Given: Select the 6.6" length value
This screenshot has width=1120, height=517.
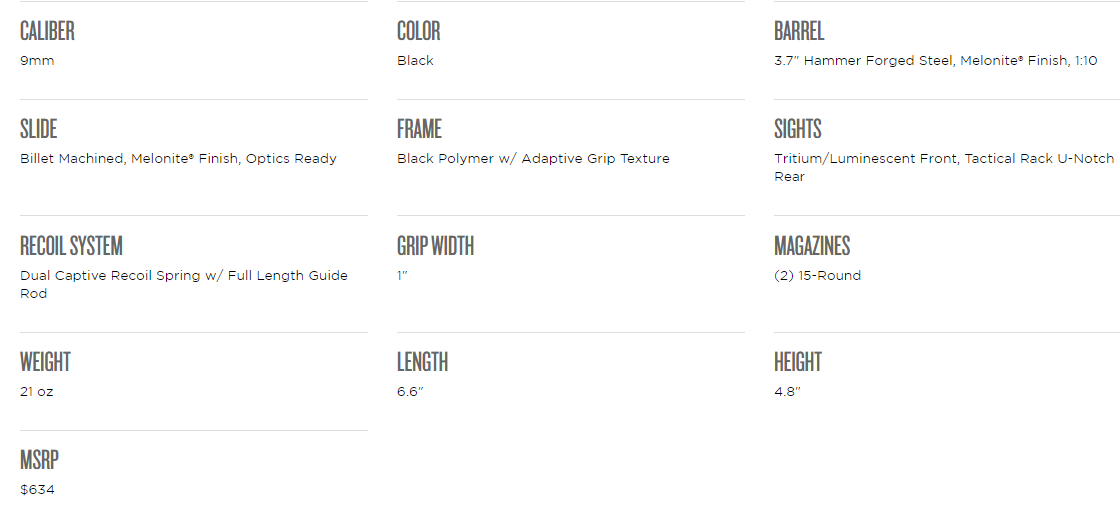Looking at the screenshot, I should coord(410,392).
